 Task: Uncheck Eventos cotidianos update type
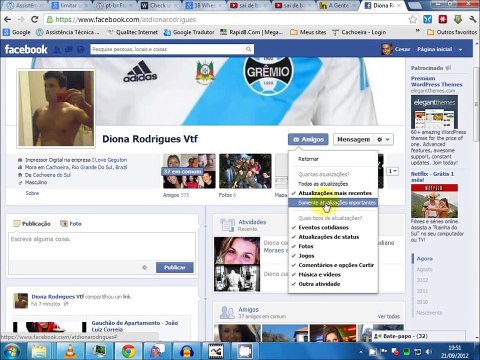[323, 228]
